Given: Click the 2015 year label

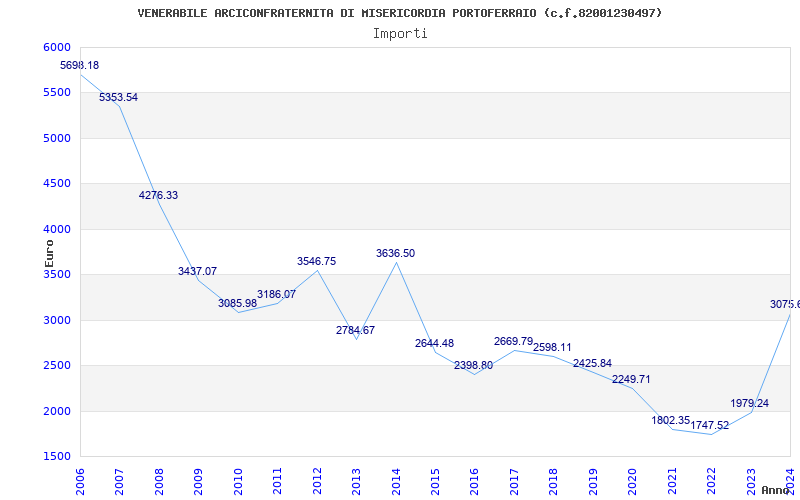Looking at the screenshot, I should coord(435,482).
